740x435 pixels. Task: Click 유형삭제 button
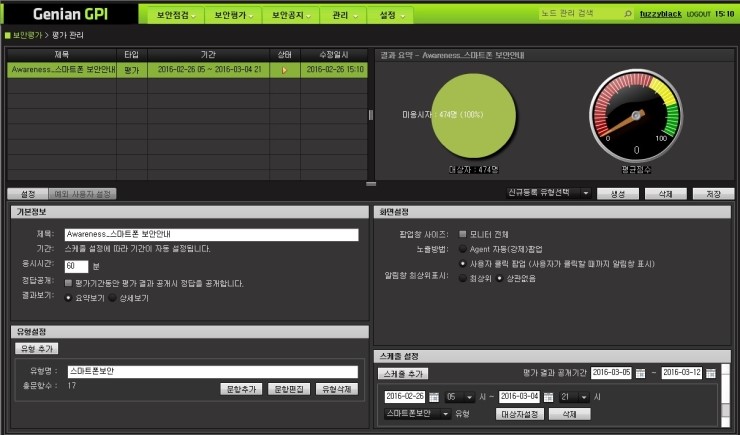pos(336,389)
